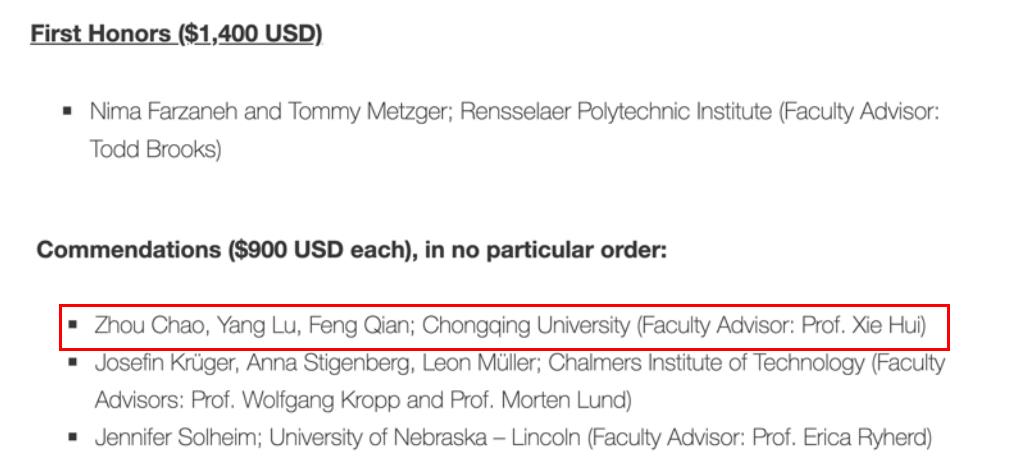Click the bullet before Nima Farzaneh
The image size is (1024, 474).
click(x=67, y=112)
